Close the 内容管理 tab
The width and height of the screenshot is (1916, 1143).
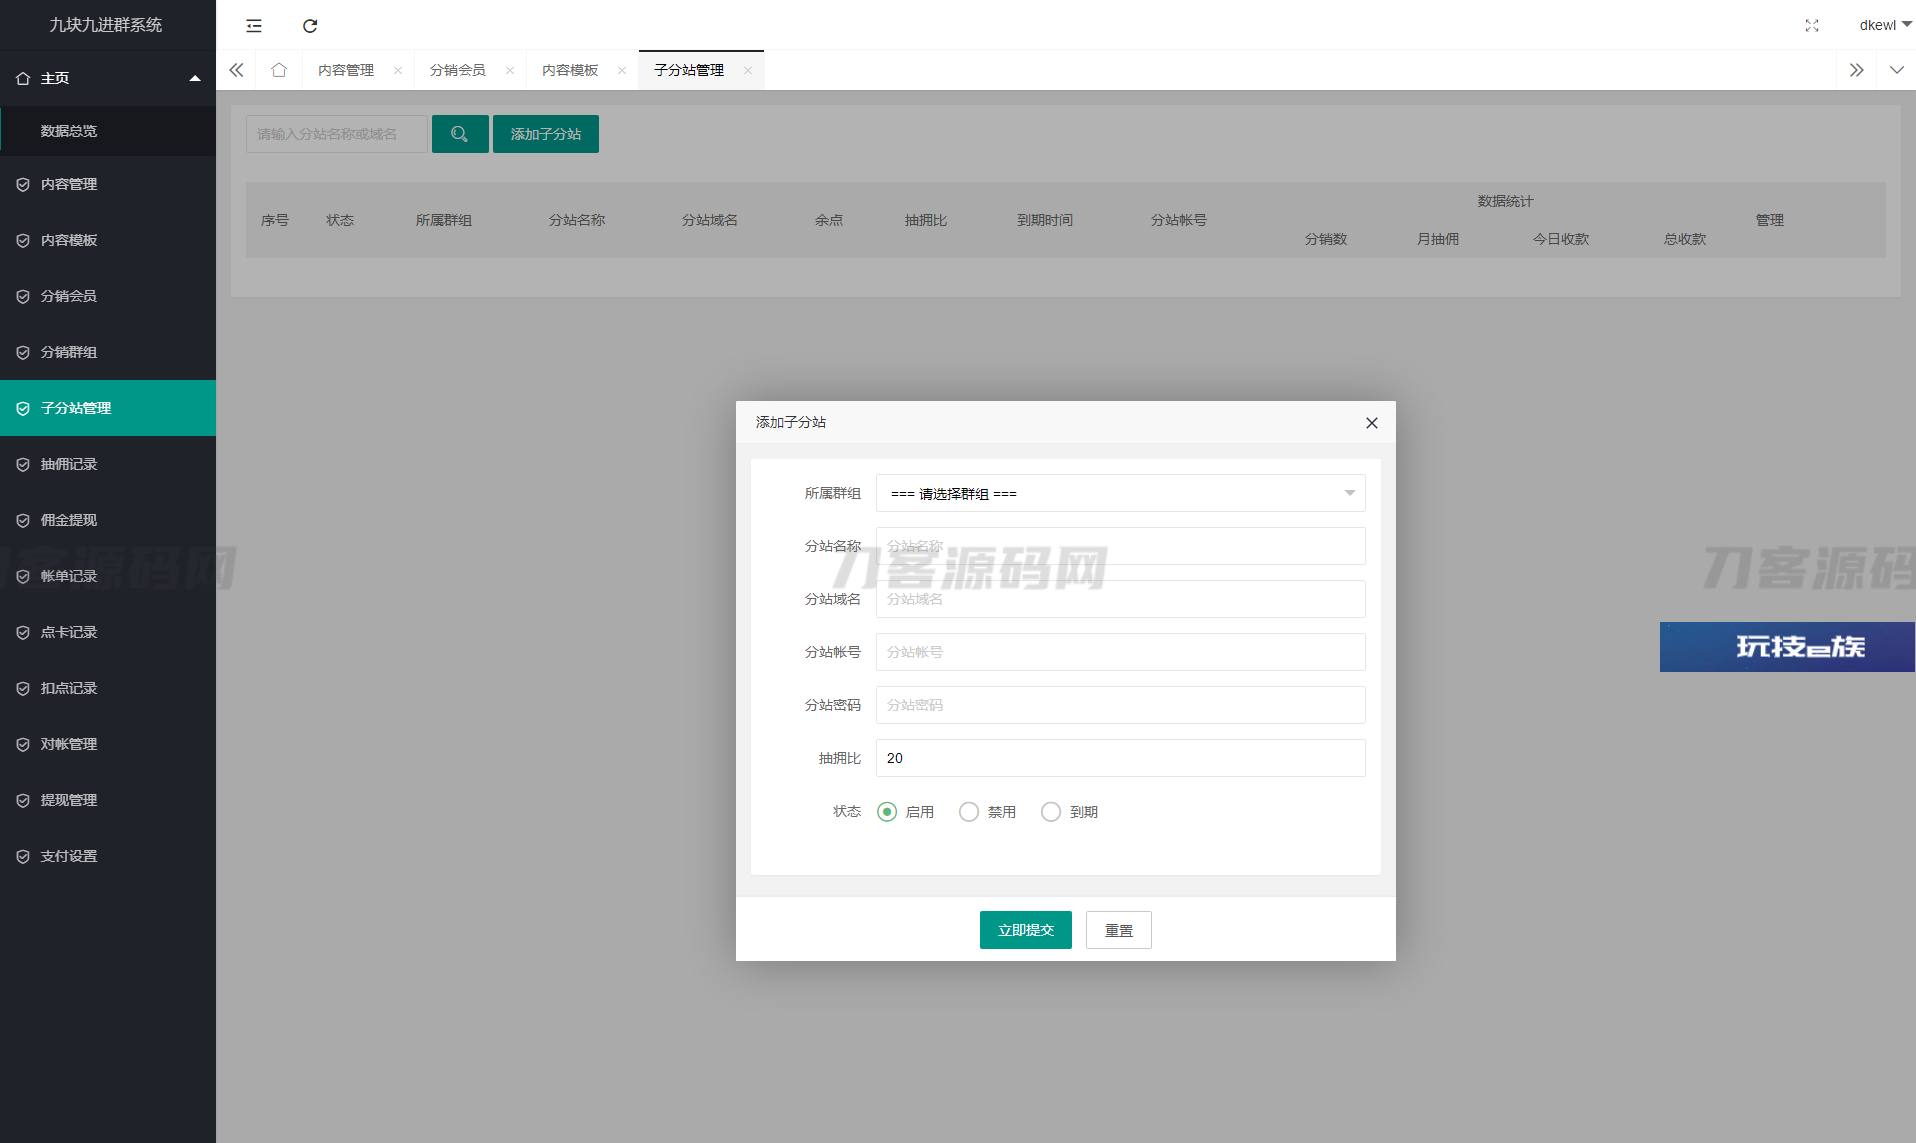tap(398, 70)
